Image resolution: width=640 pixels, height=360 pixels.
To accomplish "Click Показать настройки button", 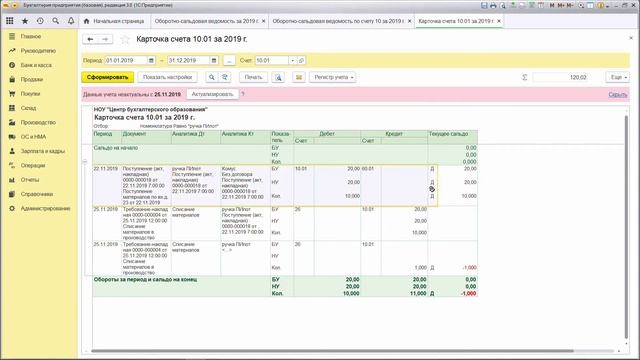I will click(x=167, y=77).
